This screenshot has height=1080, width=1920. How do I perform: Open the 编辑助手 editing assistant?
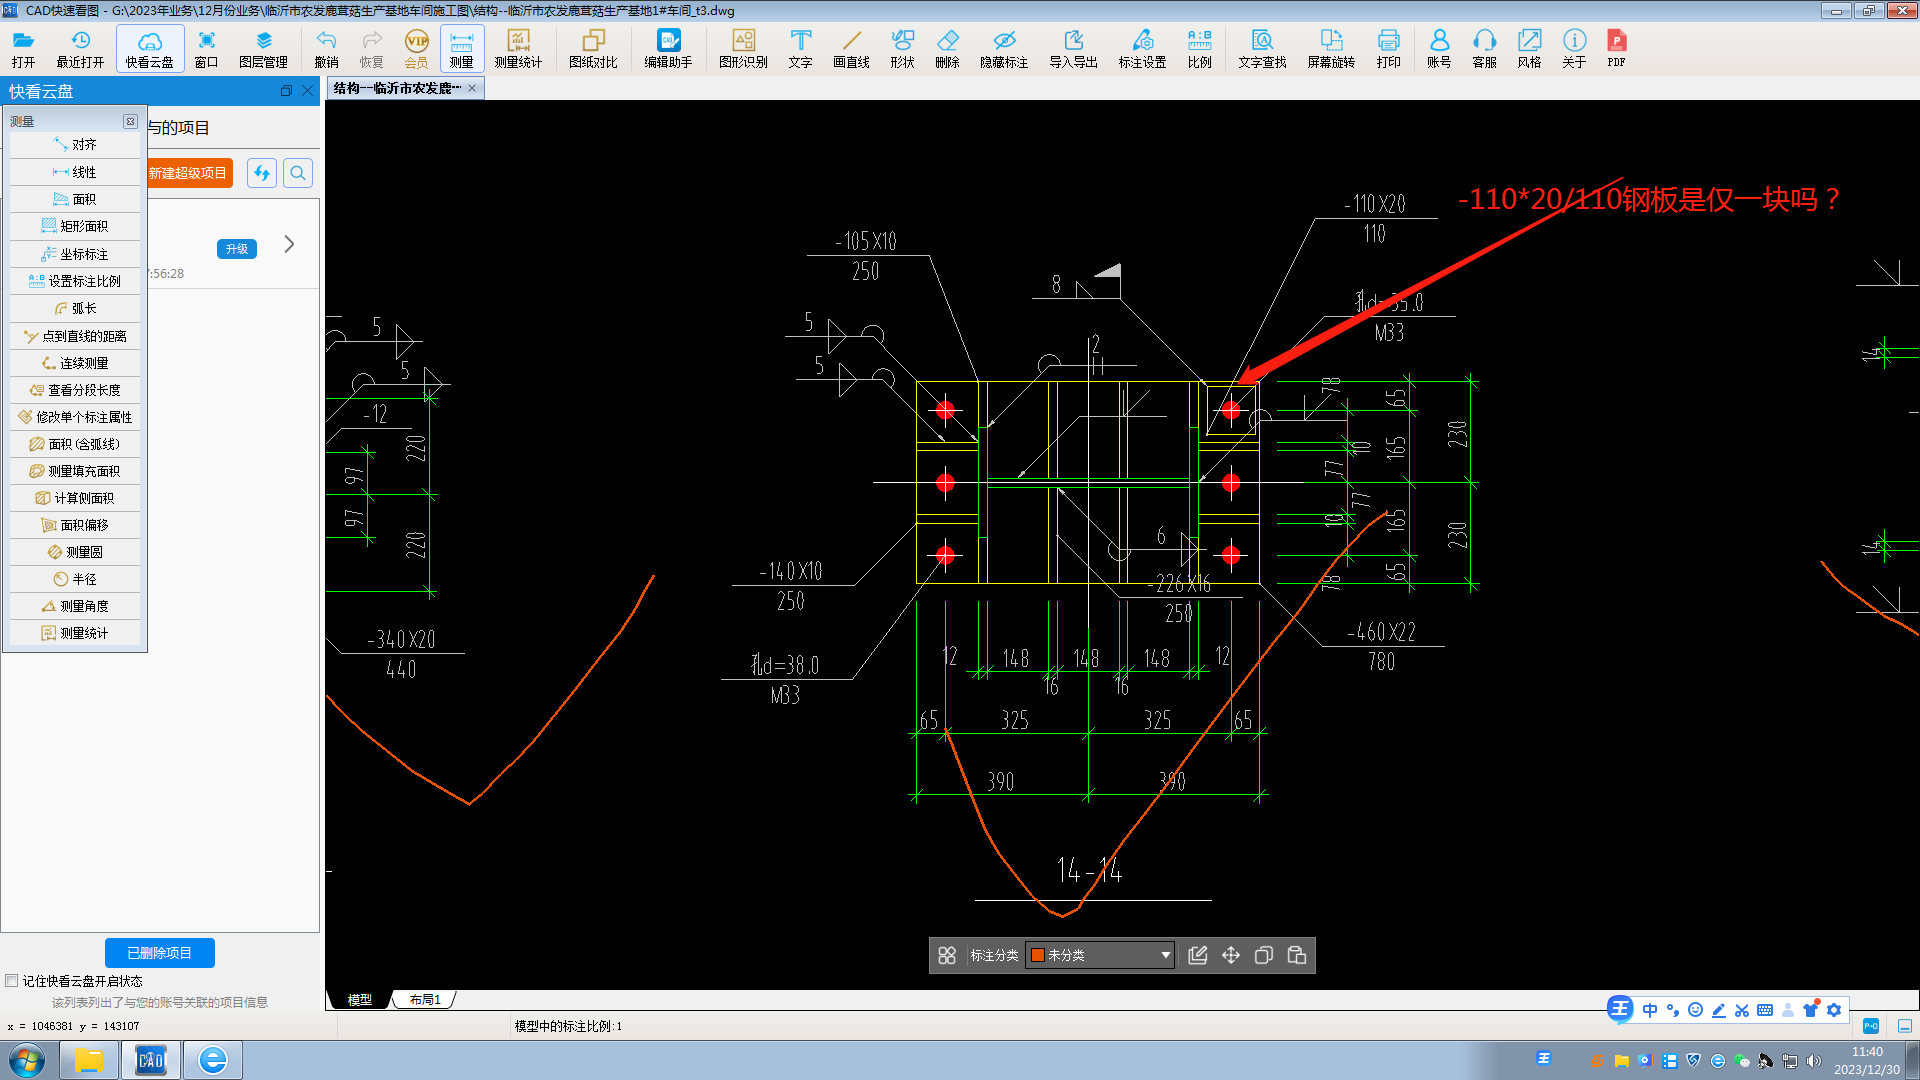click(x=668, y=48)
